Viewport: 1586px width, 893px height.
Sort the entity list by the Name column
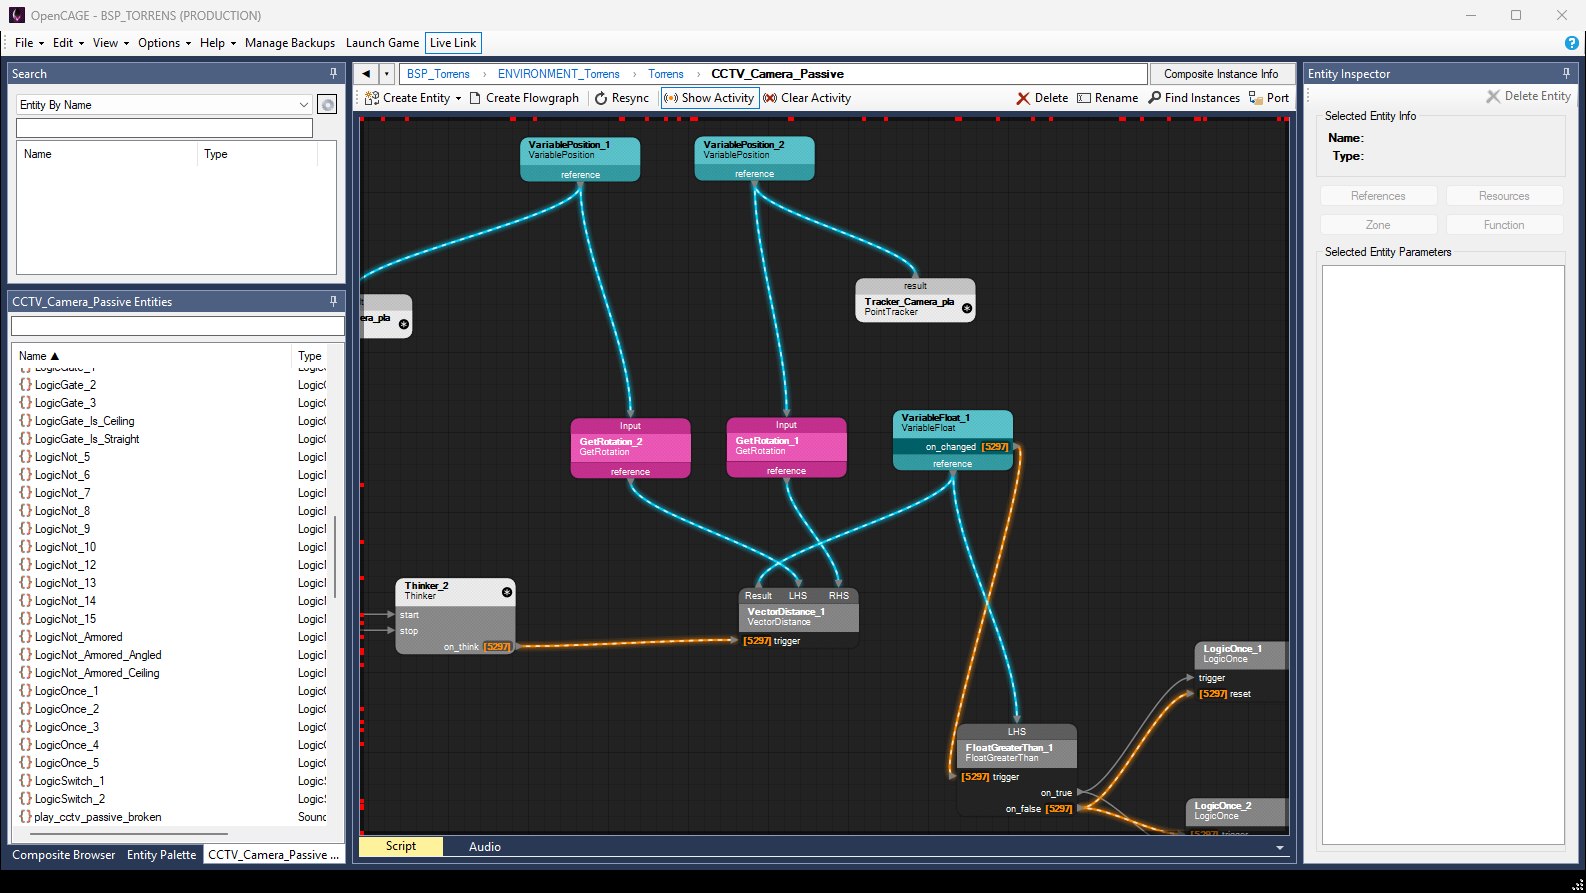(x=153, y=356)
